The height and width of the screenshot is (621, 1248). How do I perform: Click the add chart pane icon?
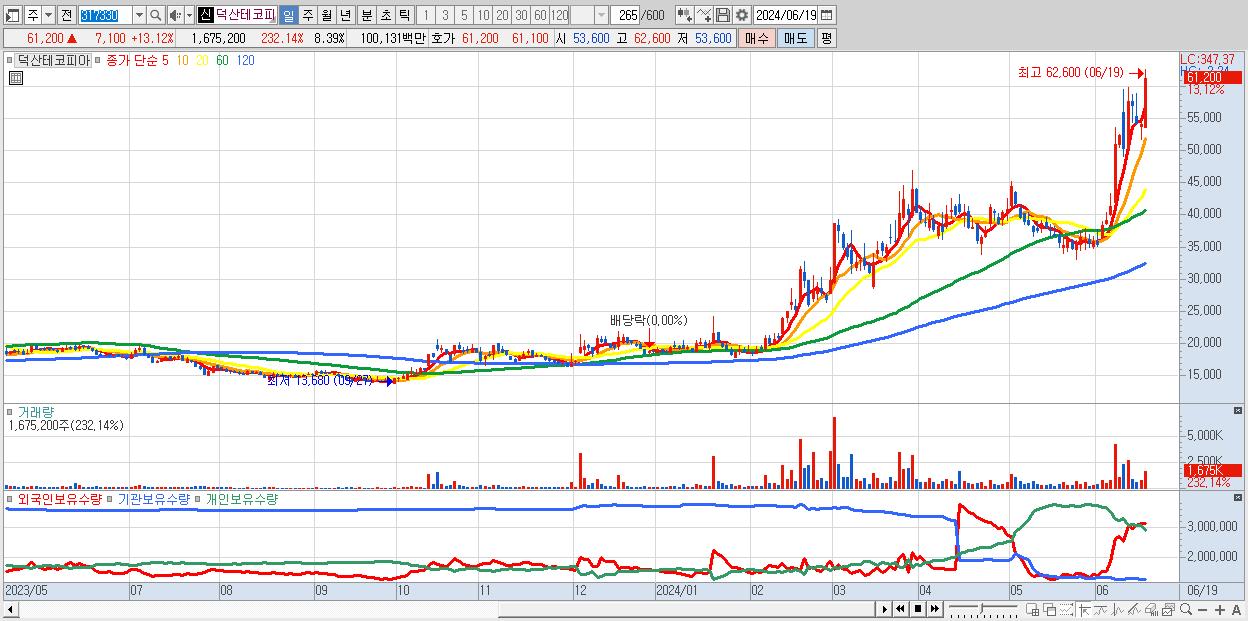(1033, 610)
